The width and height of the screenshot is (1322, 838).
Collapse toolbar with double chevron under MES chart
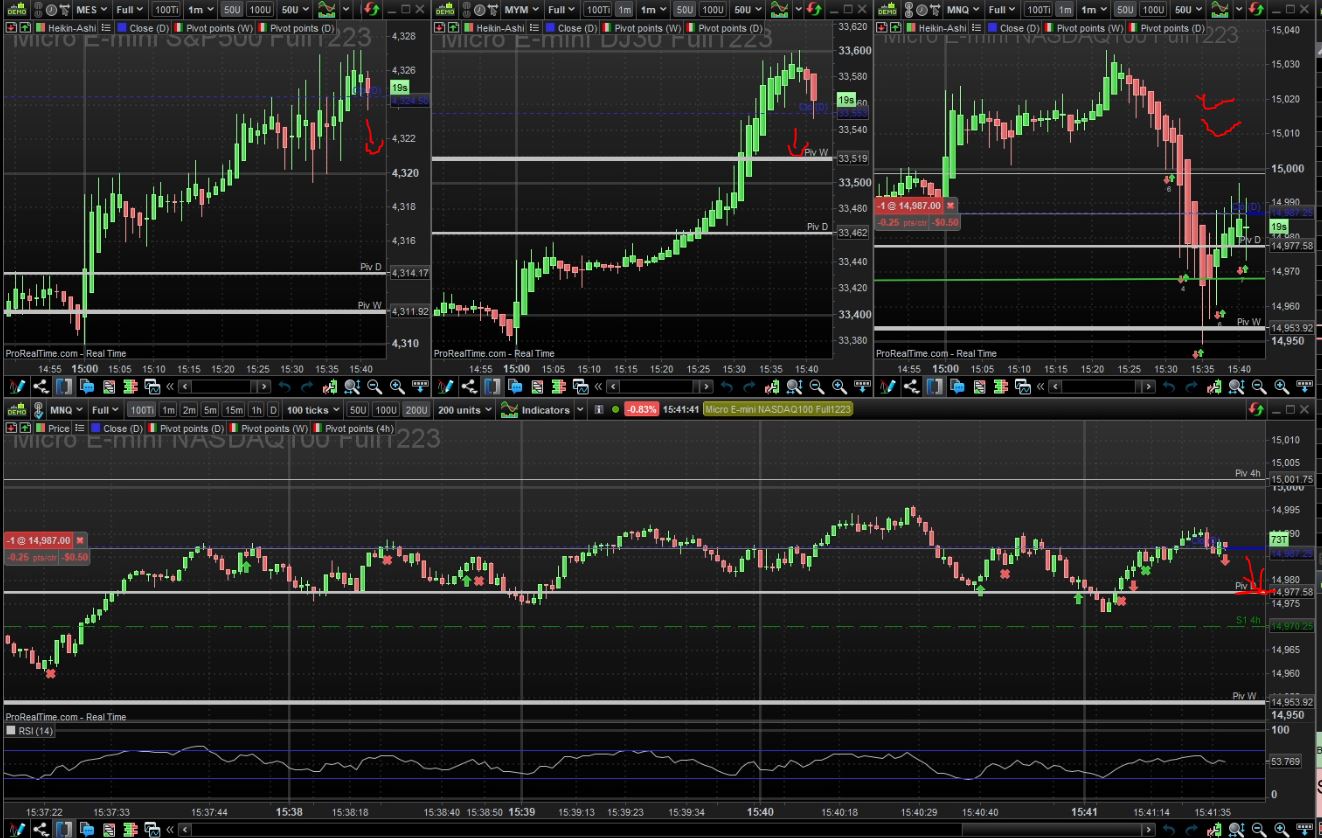click(x=170, y=386)
